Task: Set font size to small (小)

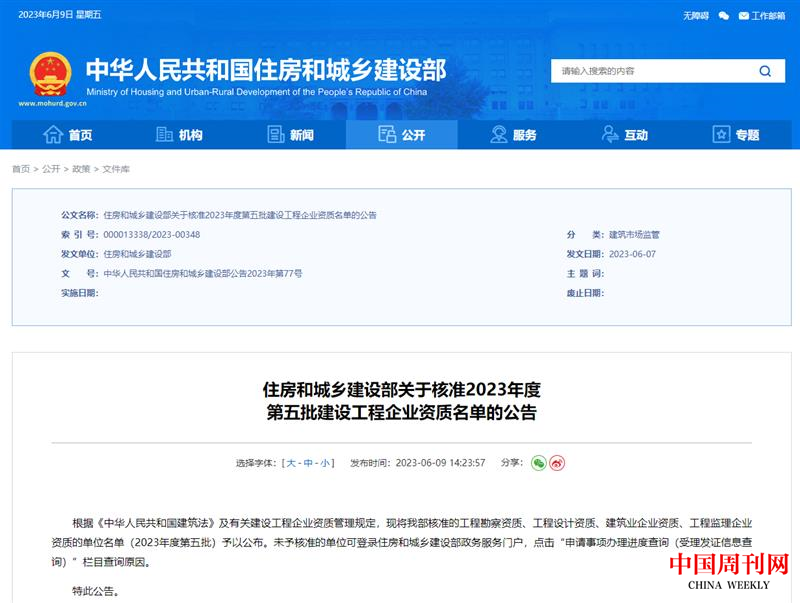Action: point(325,463)
